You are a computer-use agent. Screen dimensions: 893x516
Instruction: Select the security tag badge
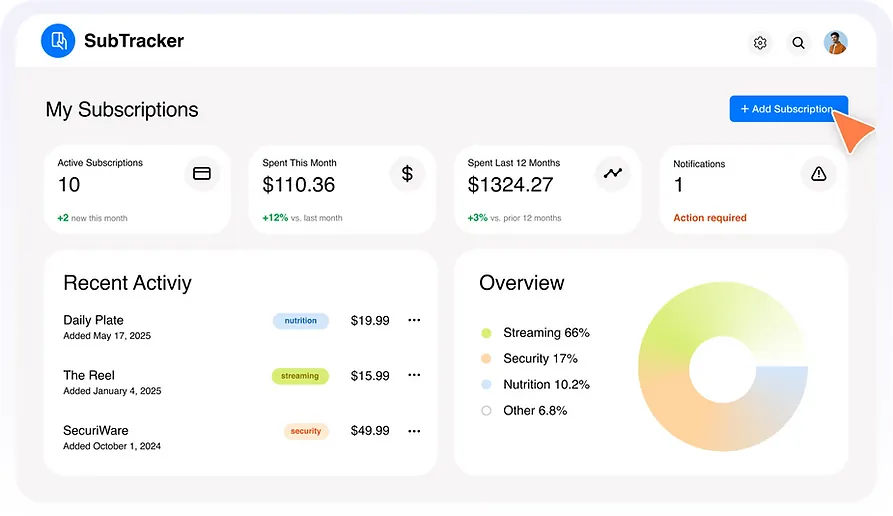click(306, 431)
